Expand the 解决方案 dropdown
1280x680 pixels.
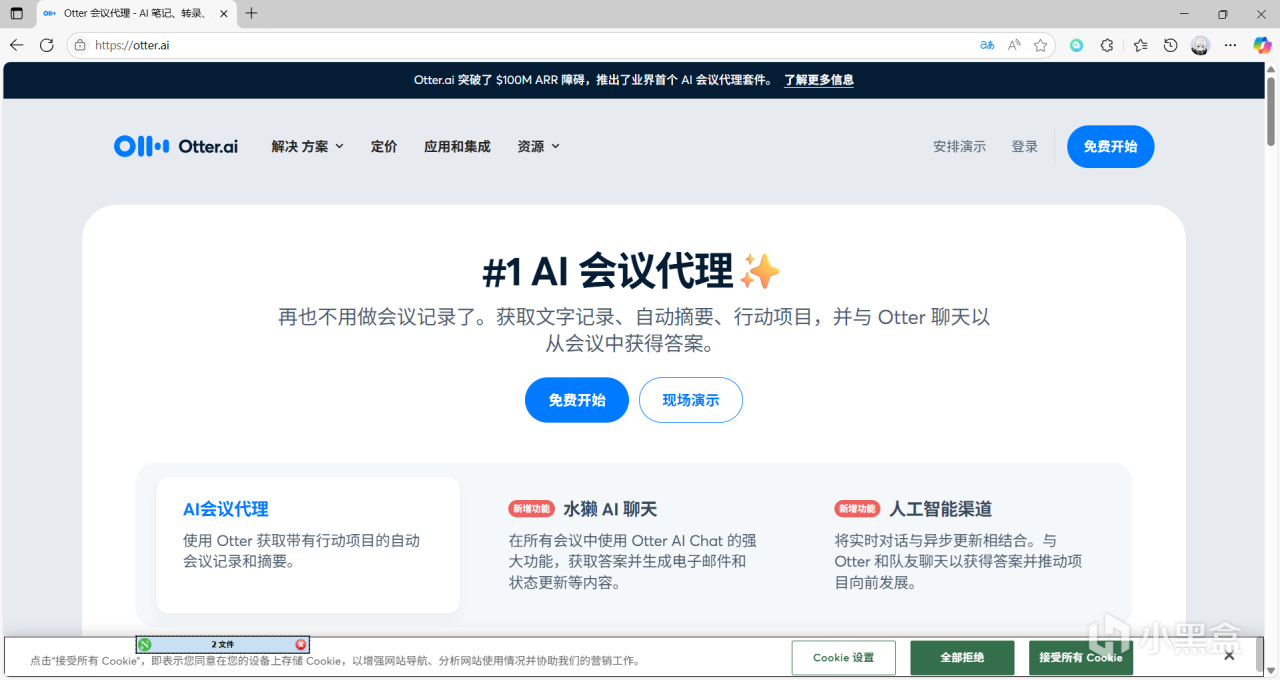(x=307, y=146)
